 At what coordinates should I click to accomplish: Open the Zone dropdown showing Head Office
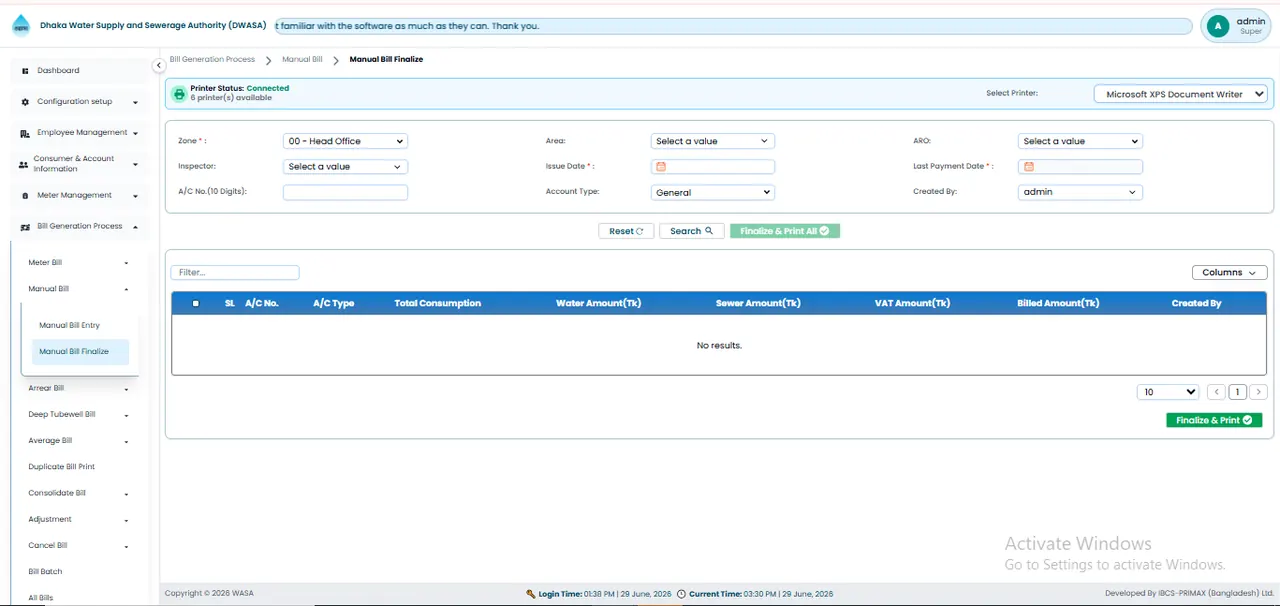tap(345, 141)
